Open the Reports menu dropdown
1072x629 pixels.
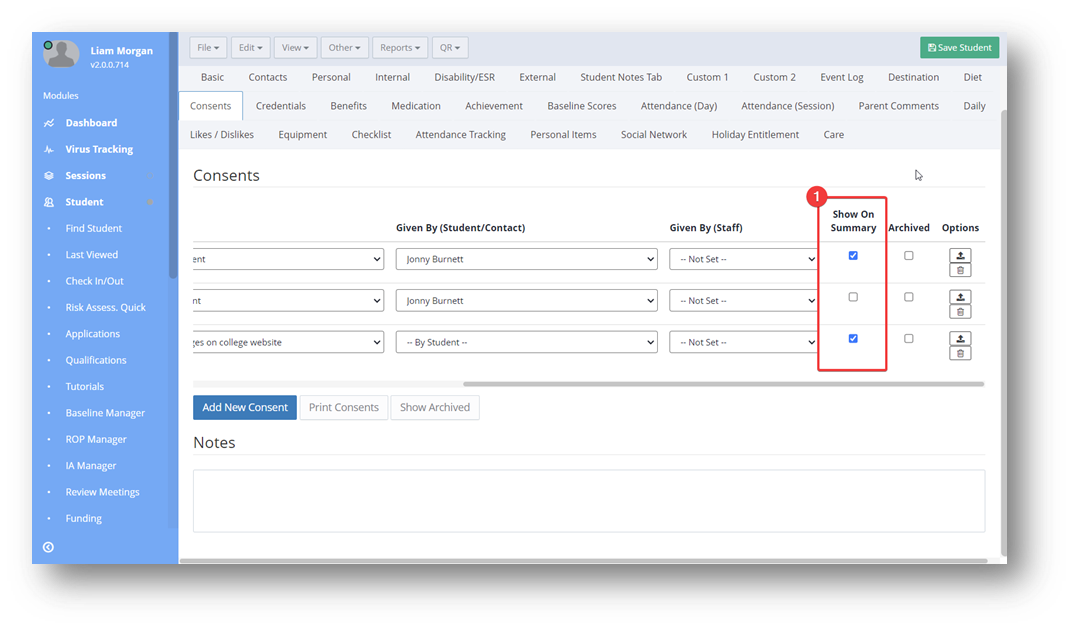pyautogui.click(x=400, y=48)
